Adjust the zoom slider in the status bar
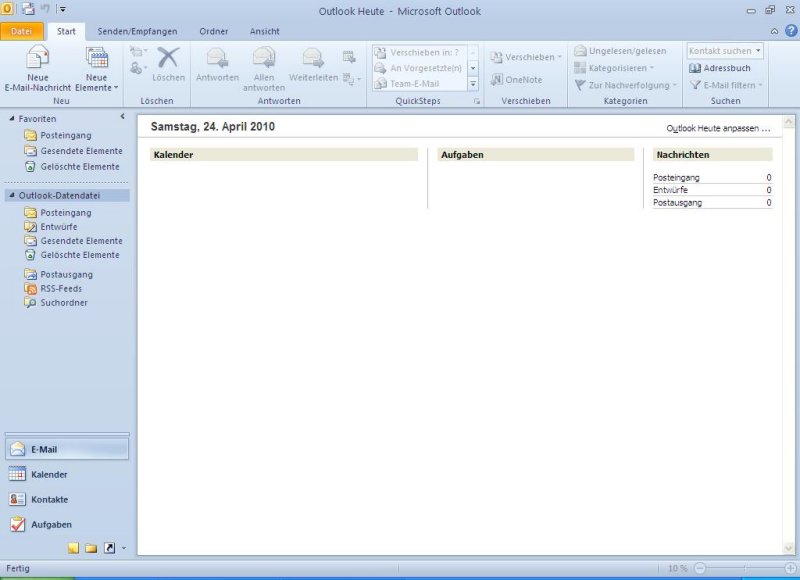The image size is (800, 580). pyautogui.click(x=744, y=568)
